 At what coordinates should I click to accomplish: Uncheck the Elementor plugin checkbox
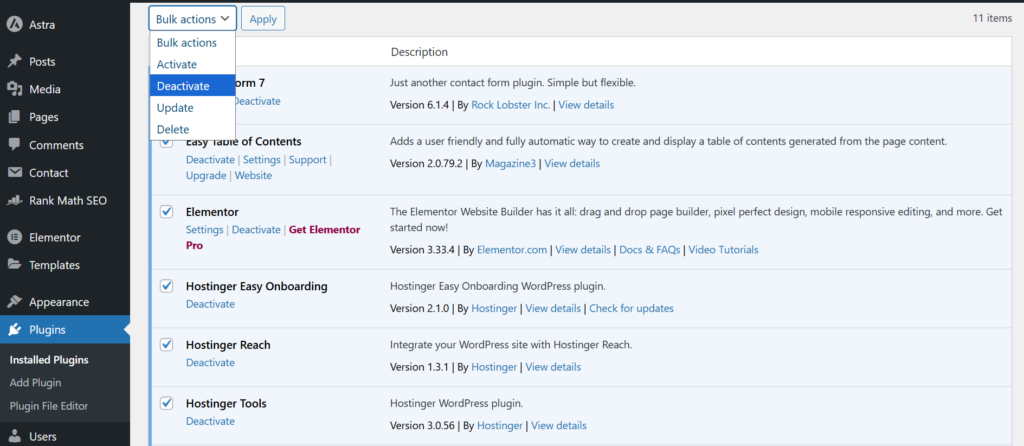(x=167, y=212)
